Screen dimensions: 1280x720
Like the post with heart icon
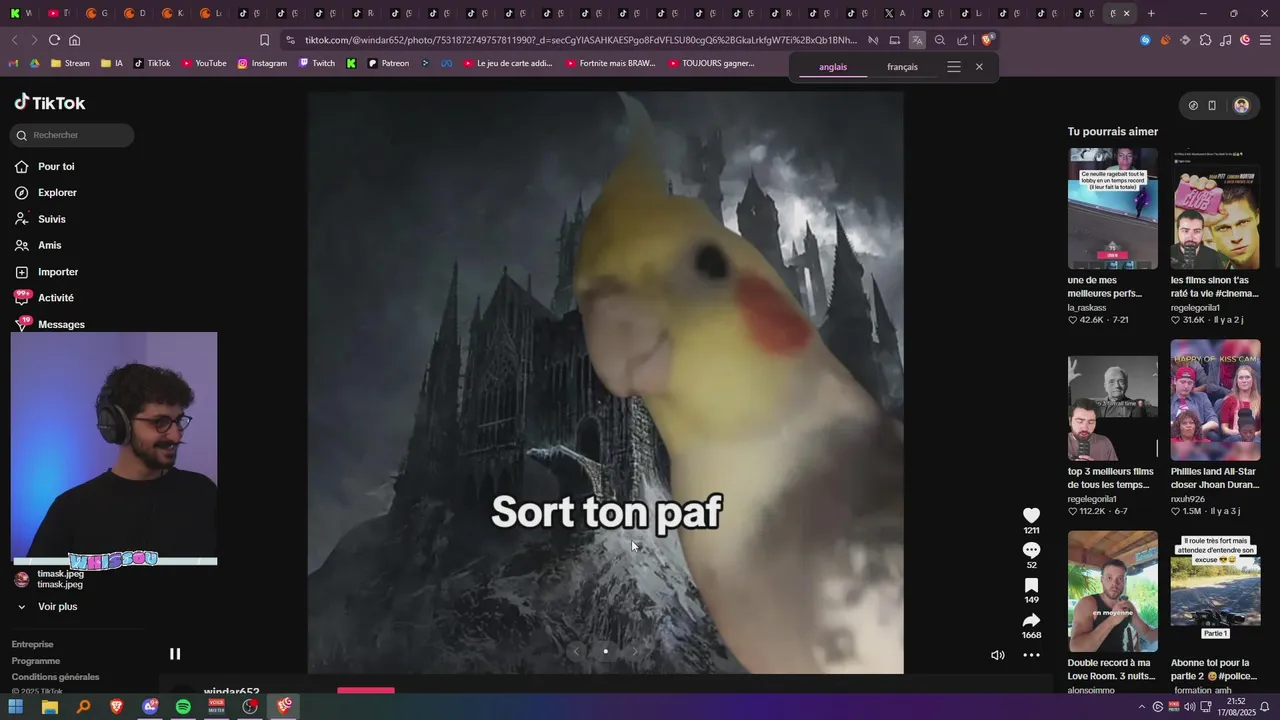tap(1031, 516)
